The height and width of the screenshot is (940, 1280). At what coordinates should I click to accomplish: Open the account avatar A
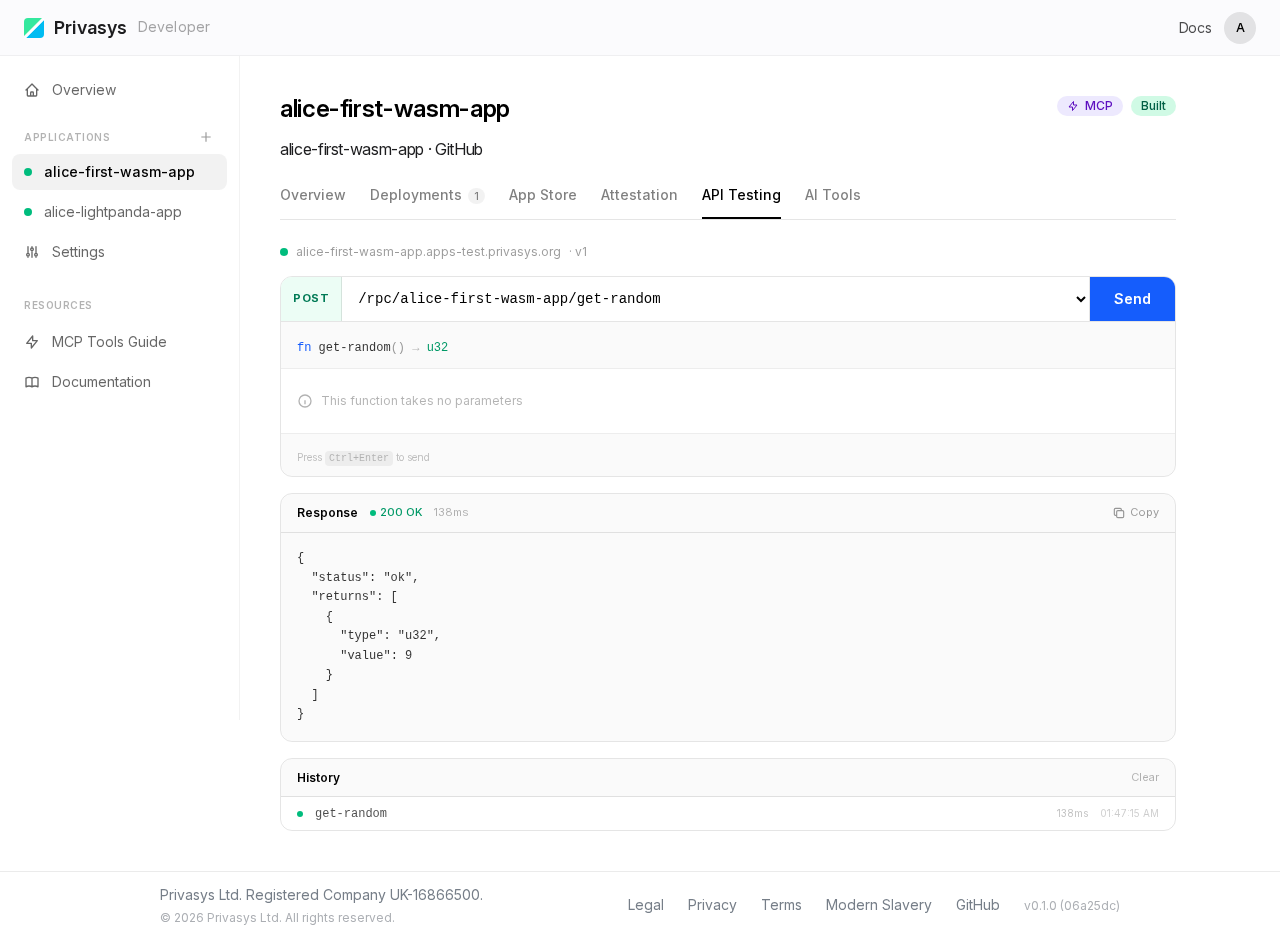(1240, 27)
